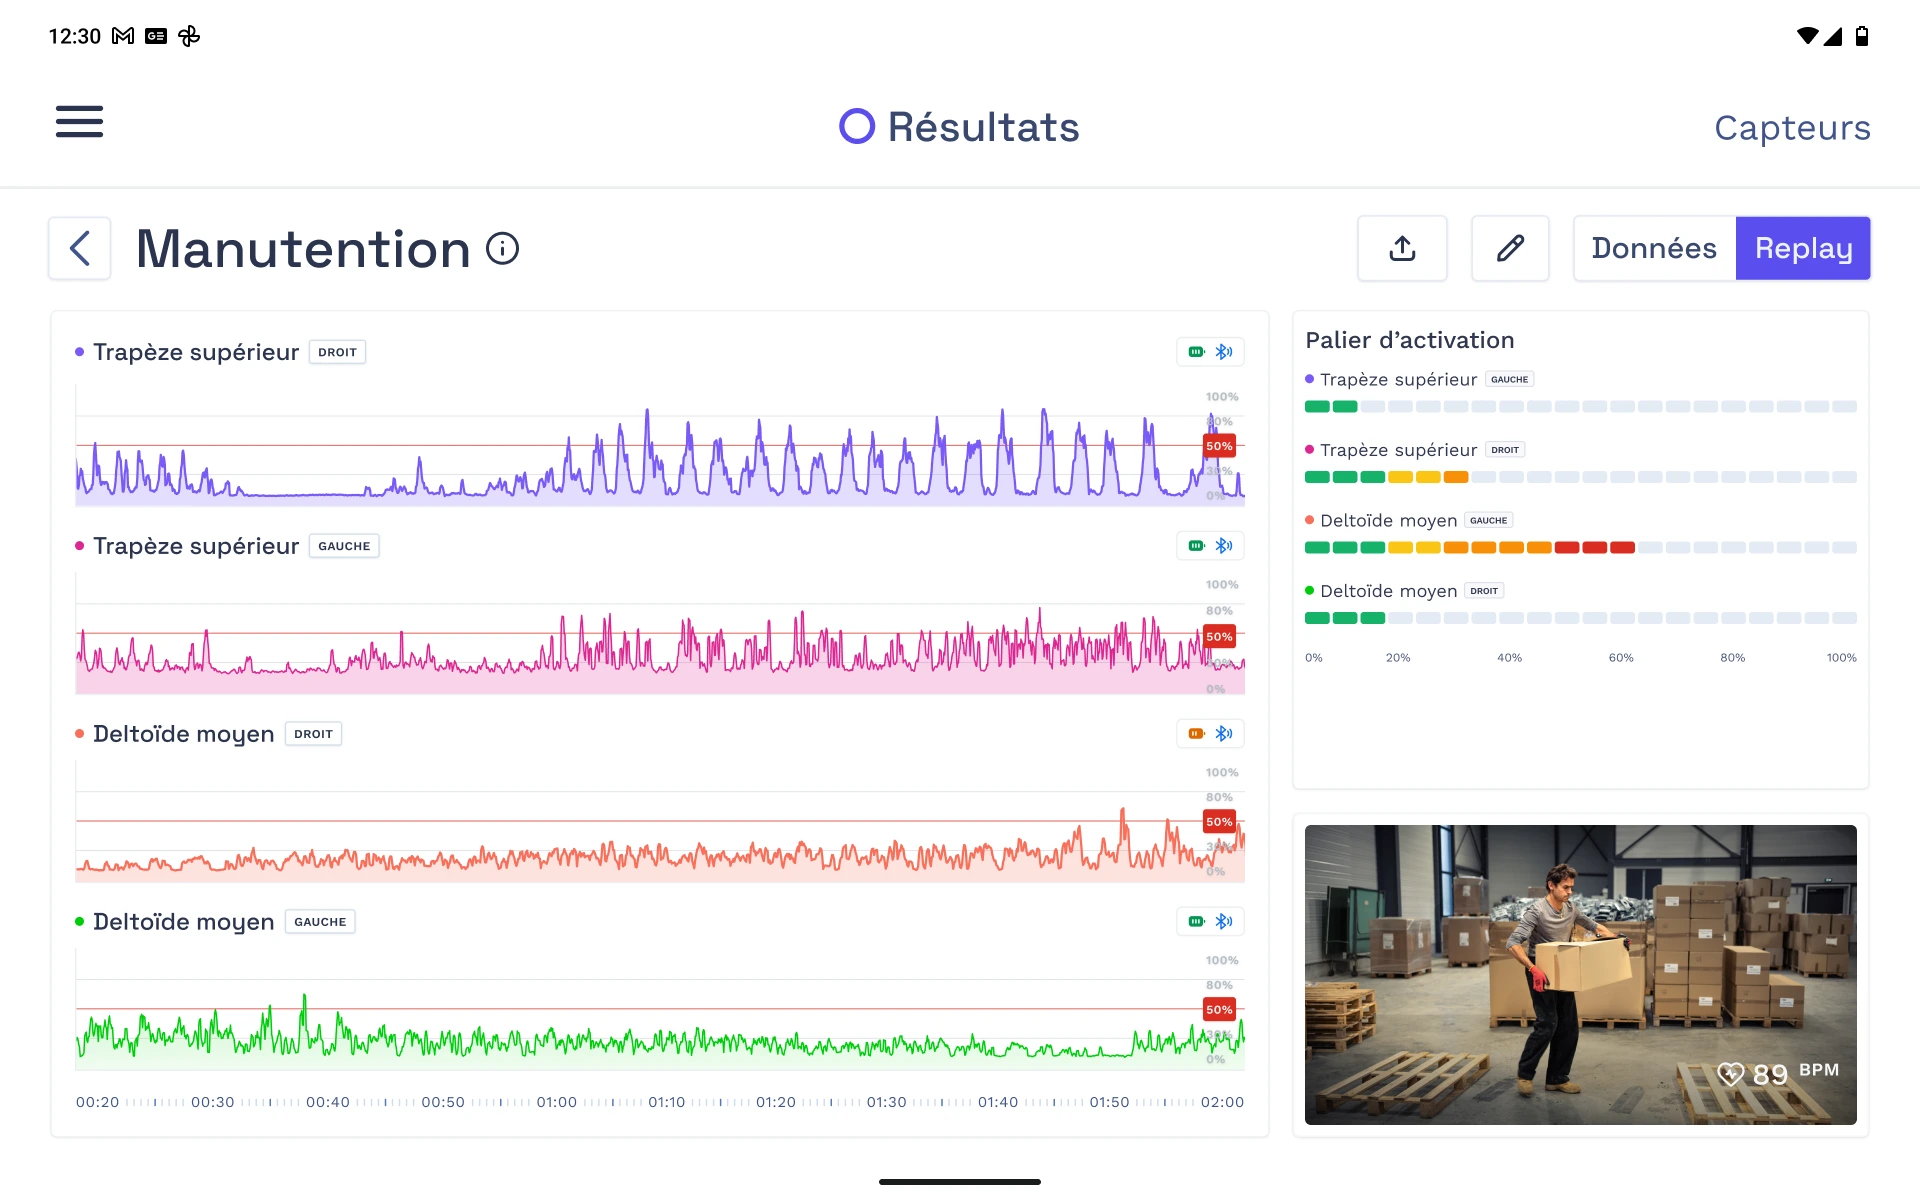Tap the pinwheel notification icon in status bar
Viewport: 1920px width, 1200px height.
click(189, 36)
